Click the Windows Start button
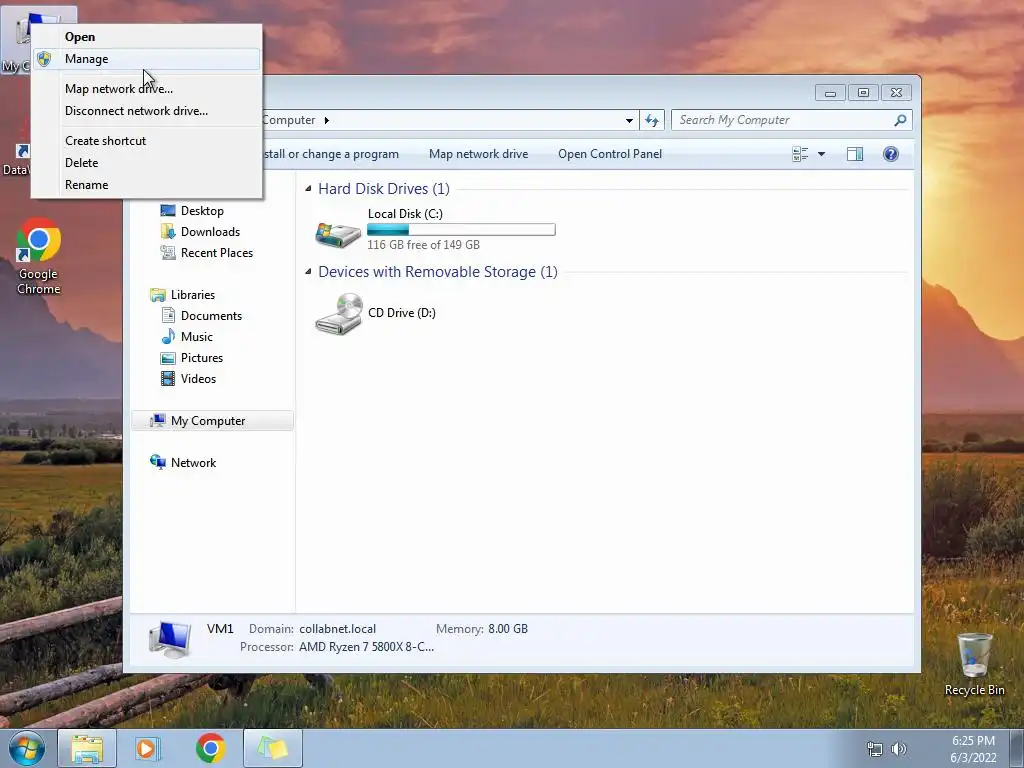 click(27, 748)
